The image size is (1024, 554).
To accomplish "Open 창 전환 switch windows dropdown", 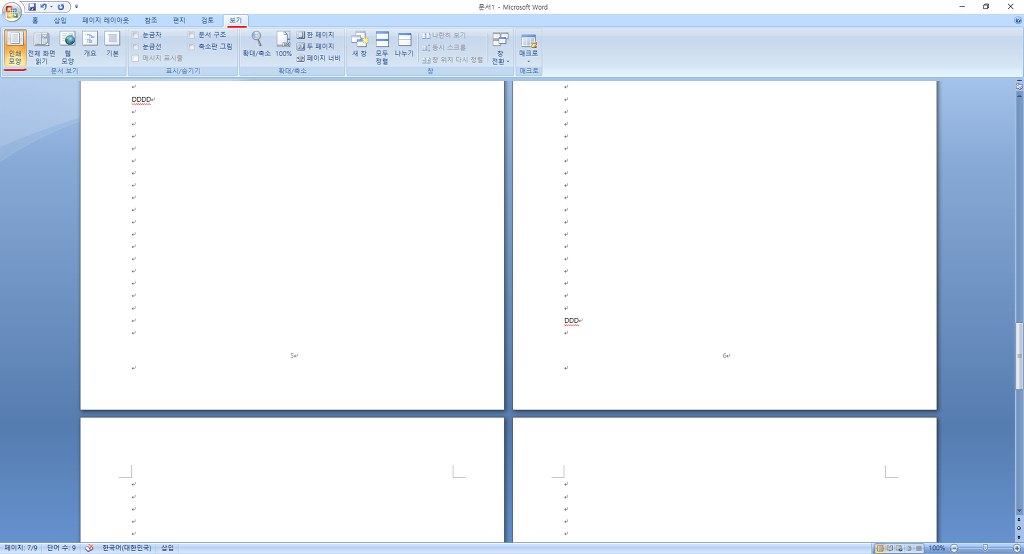I will [x=500, y=48].
